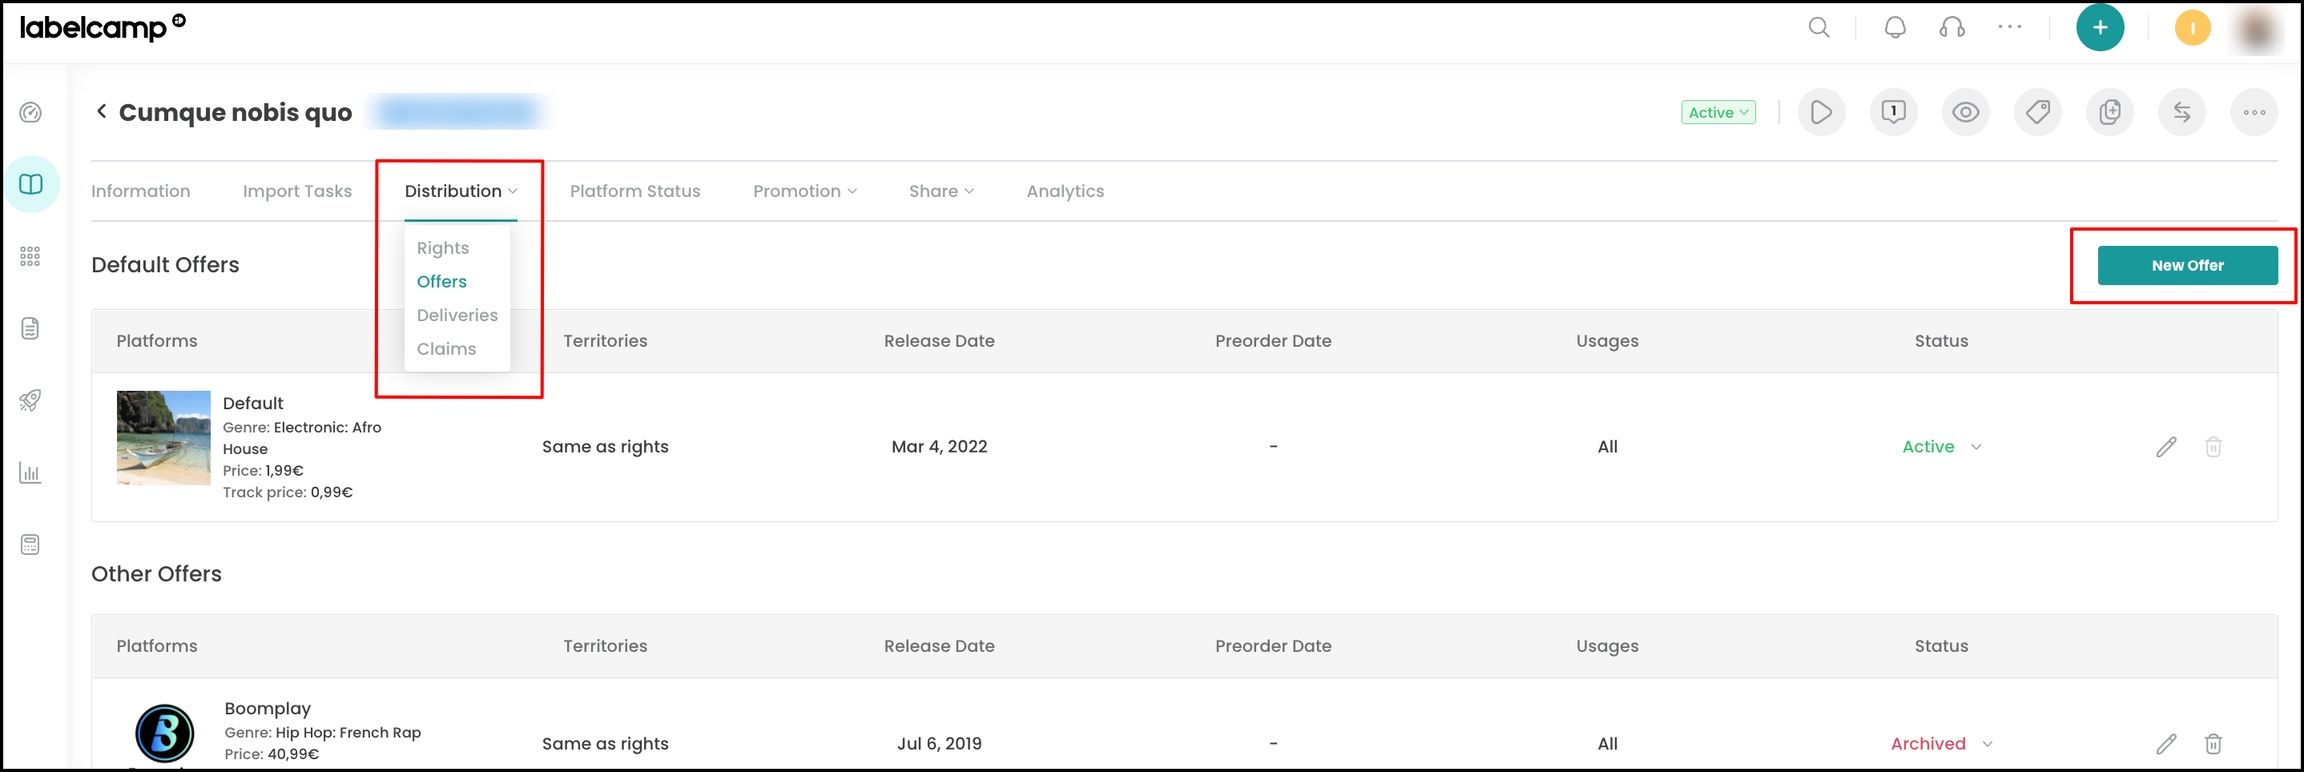Select Rights in the Distribution dropdown
The image size is (2304, 772).
[443, 248]
